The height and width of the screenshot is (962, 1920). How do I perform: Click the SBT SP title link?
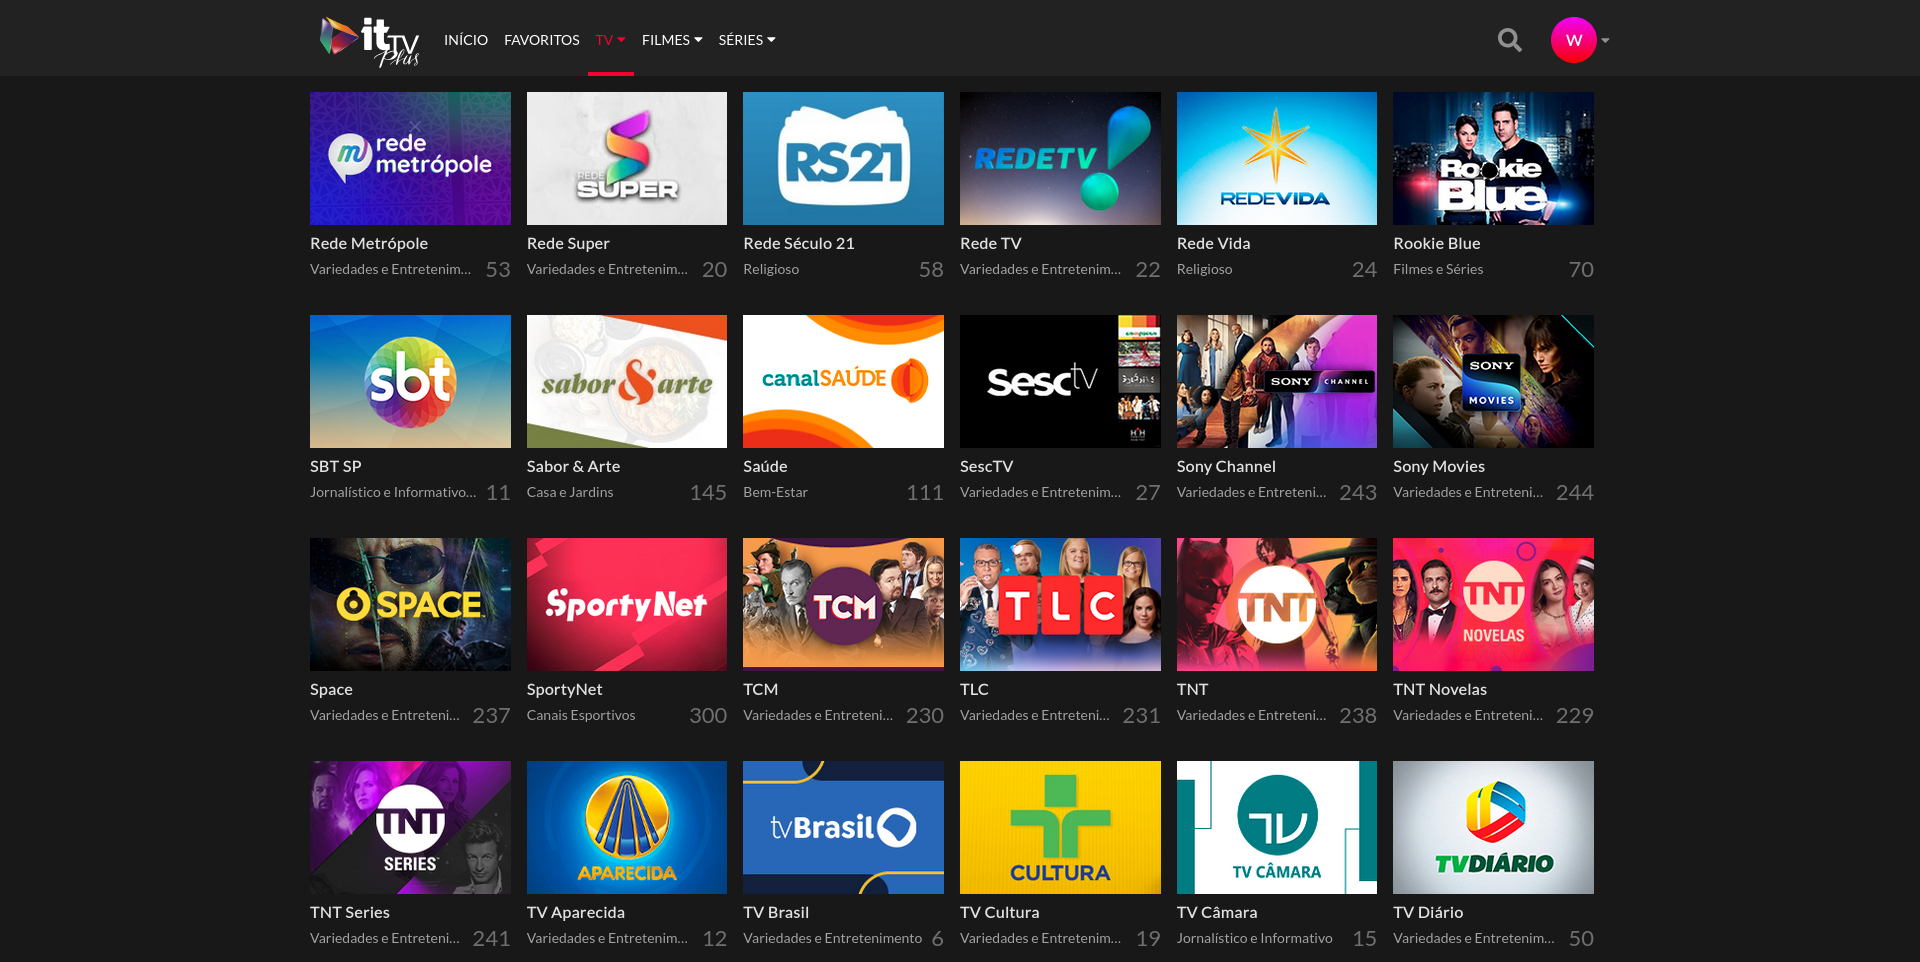click(336, 466)
